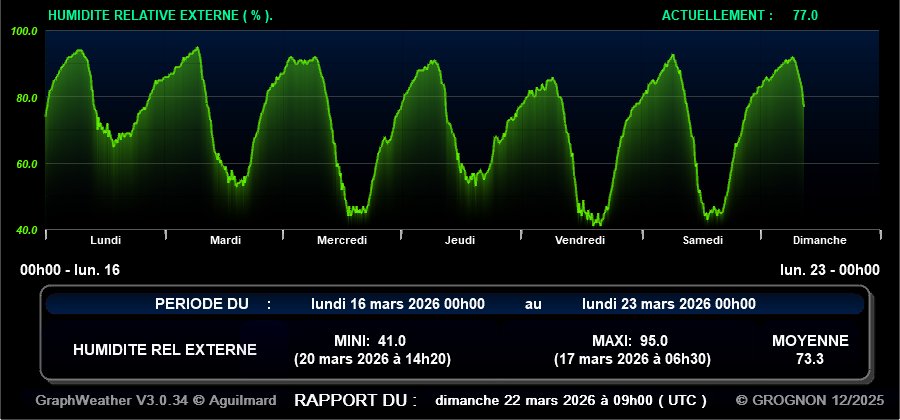Screen dimensions: 900x420
Task: Click the 'lun. 23 - 00h00' end marker
Action: [829, 270]
